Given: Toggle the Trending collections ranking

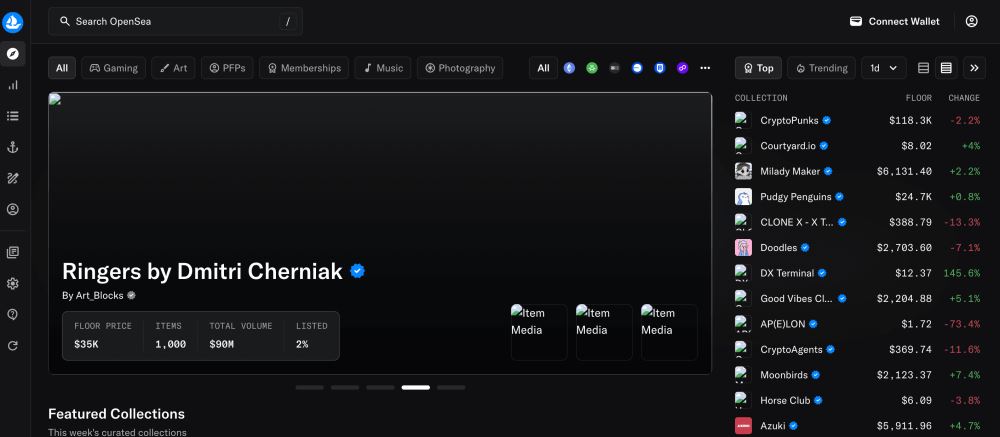Looking at the screenshot, I should (822, 68).
